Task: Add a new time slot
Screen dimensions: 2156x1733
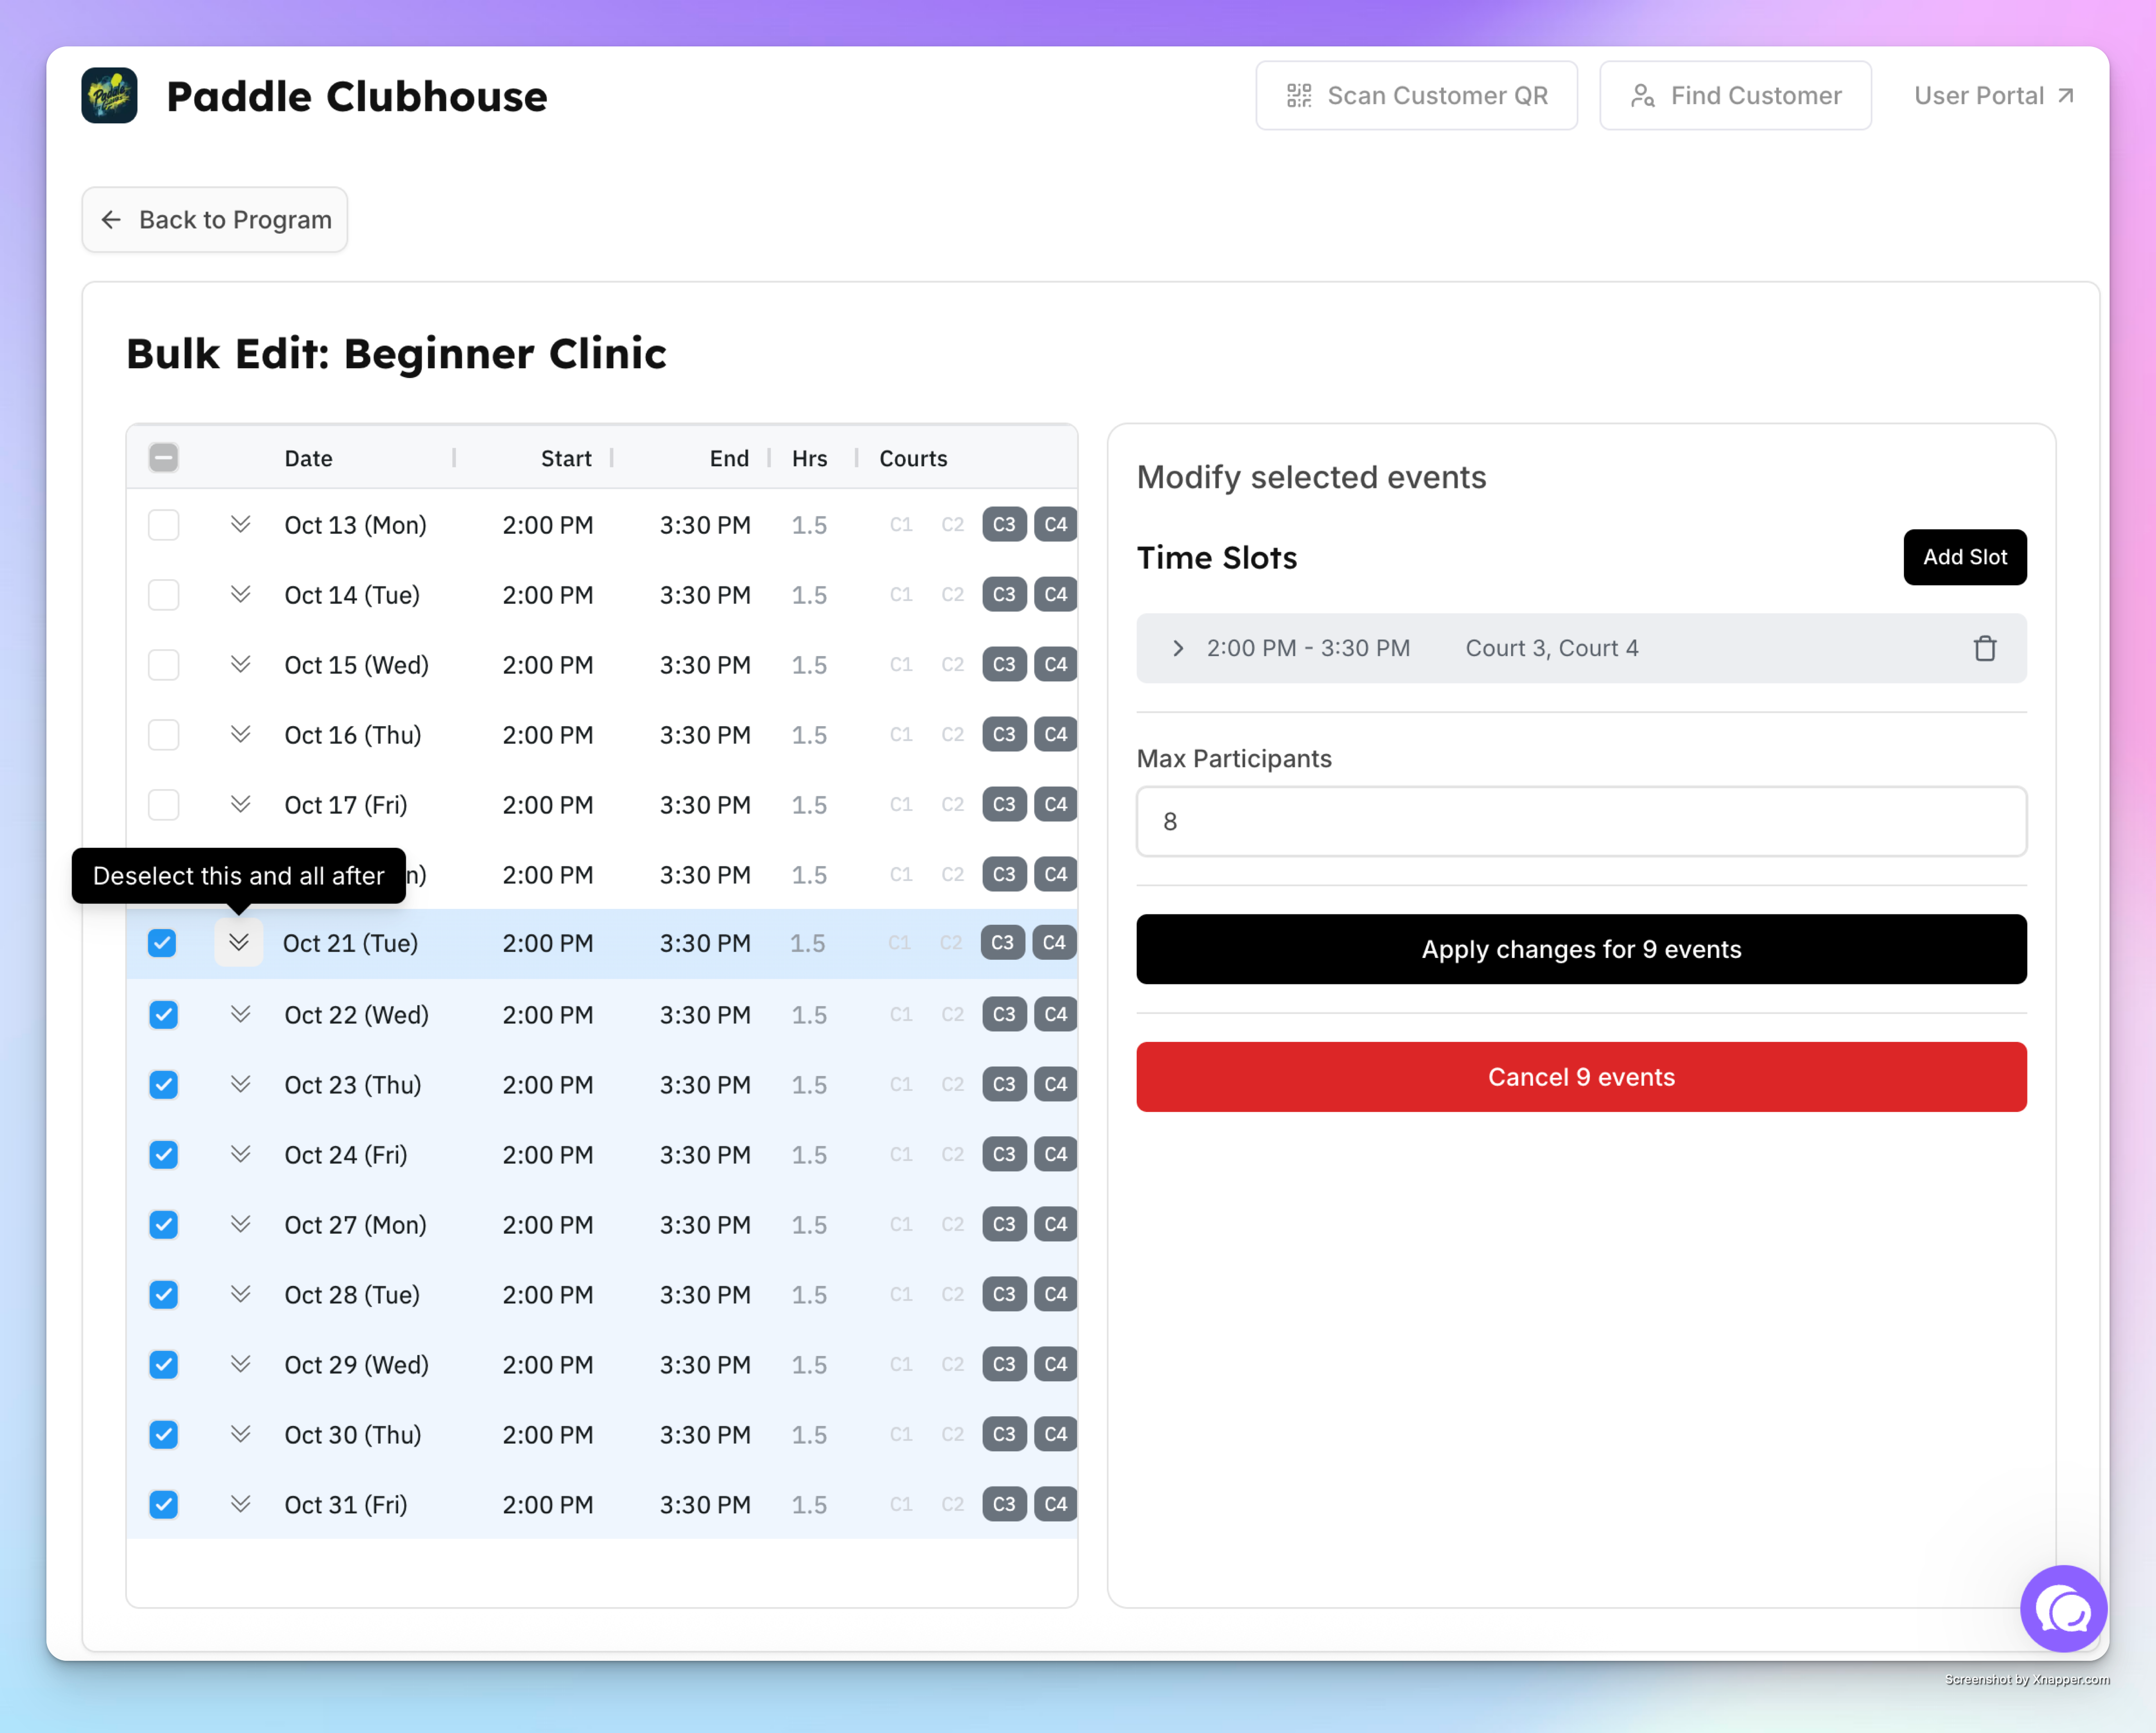Action: [x=1964, y=557]
